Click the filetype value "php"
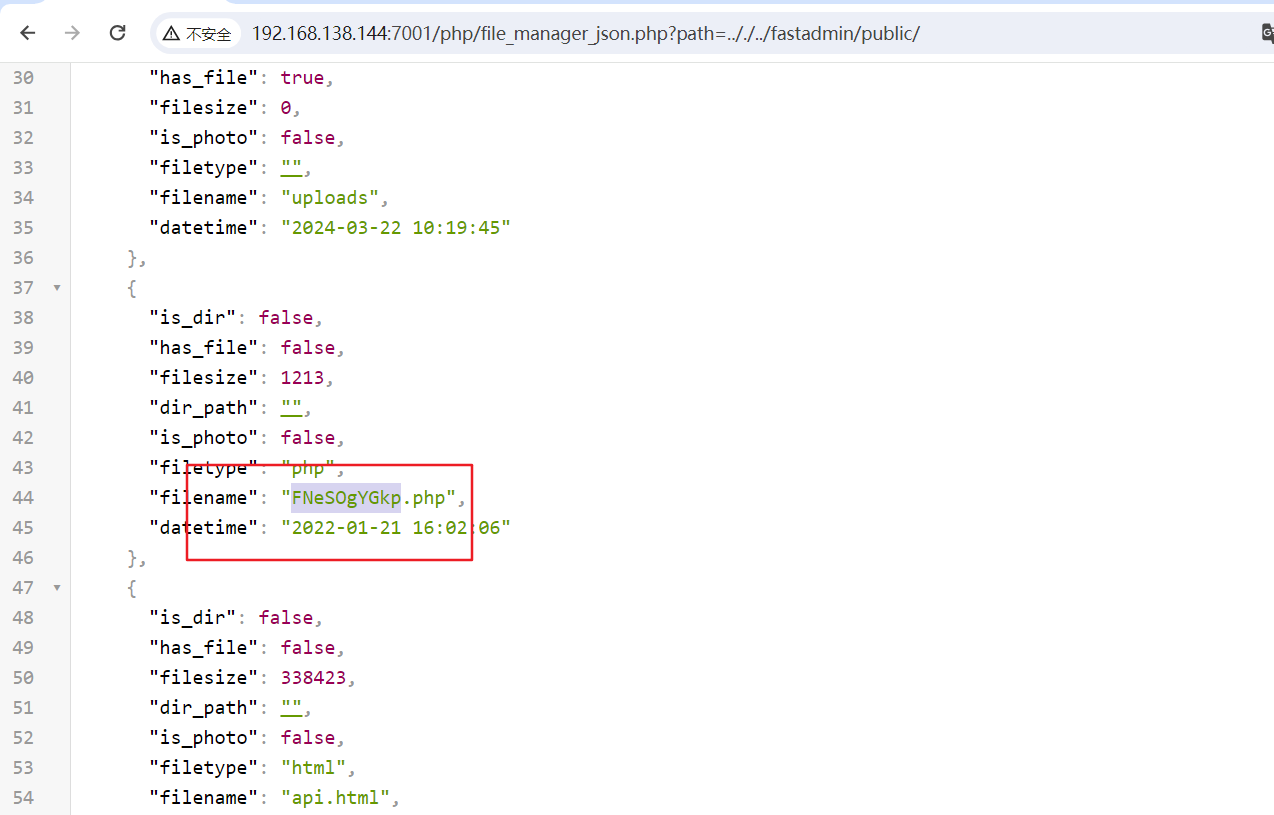1274x815 pixels. click(308, 467)
